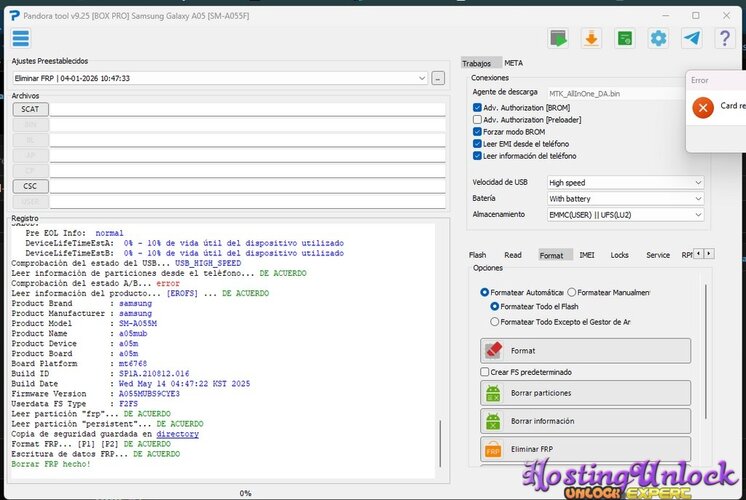The image size is (746, 500).
Task: Click 'Borrar FRP hecho!' log line
Action: coord(50,464)
